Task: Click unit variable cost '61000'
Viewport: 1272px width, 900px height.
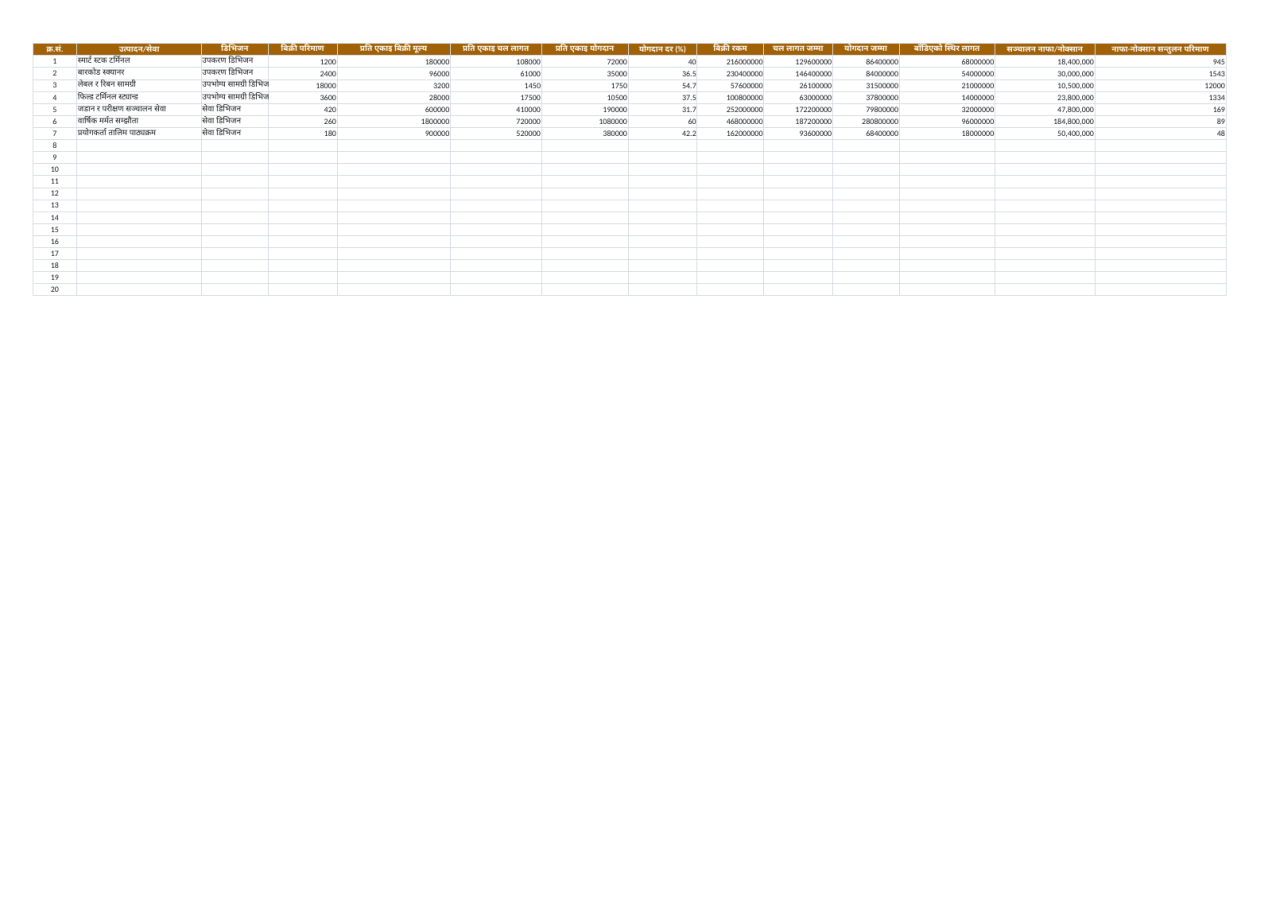Action: click(495, 74)
